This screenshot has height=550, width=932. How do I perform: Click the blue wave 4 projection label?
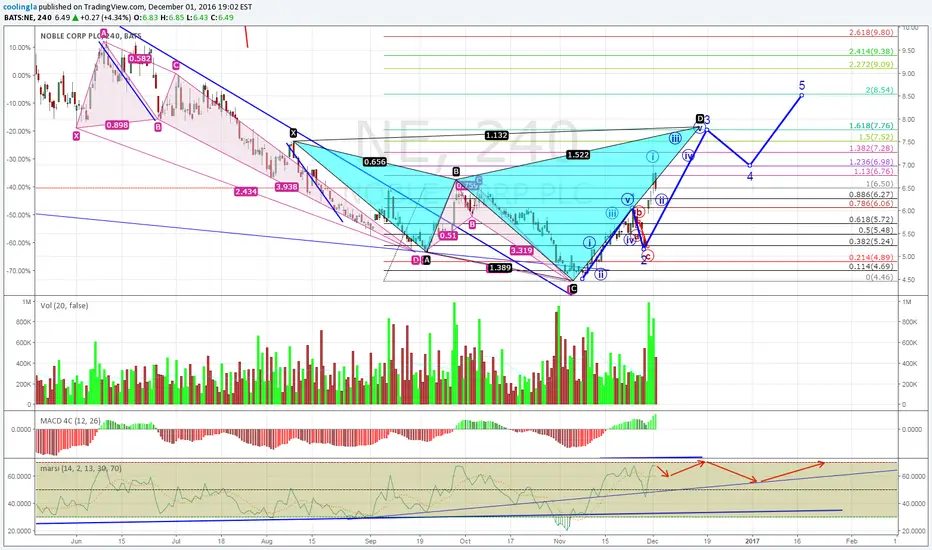(x=750, y=176)
